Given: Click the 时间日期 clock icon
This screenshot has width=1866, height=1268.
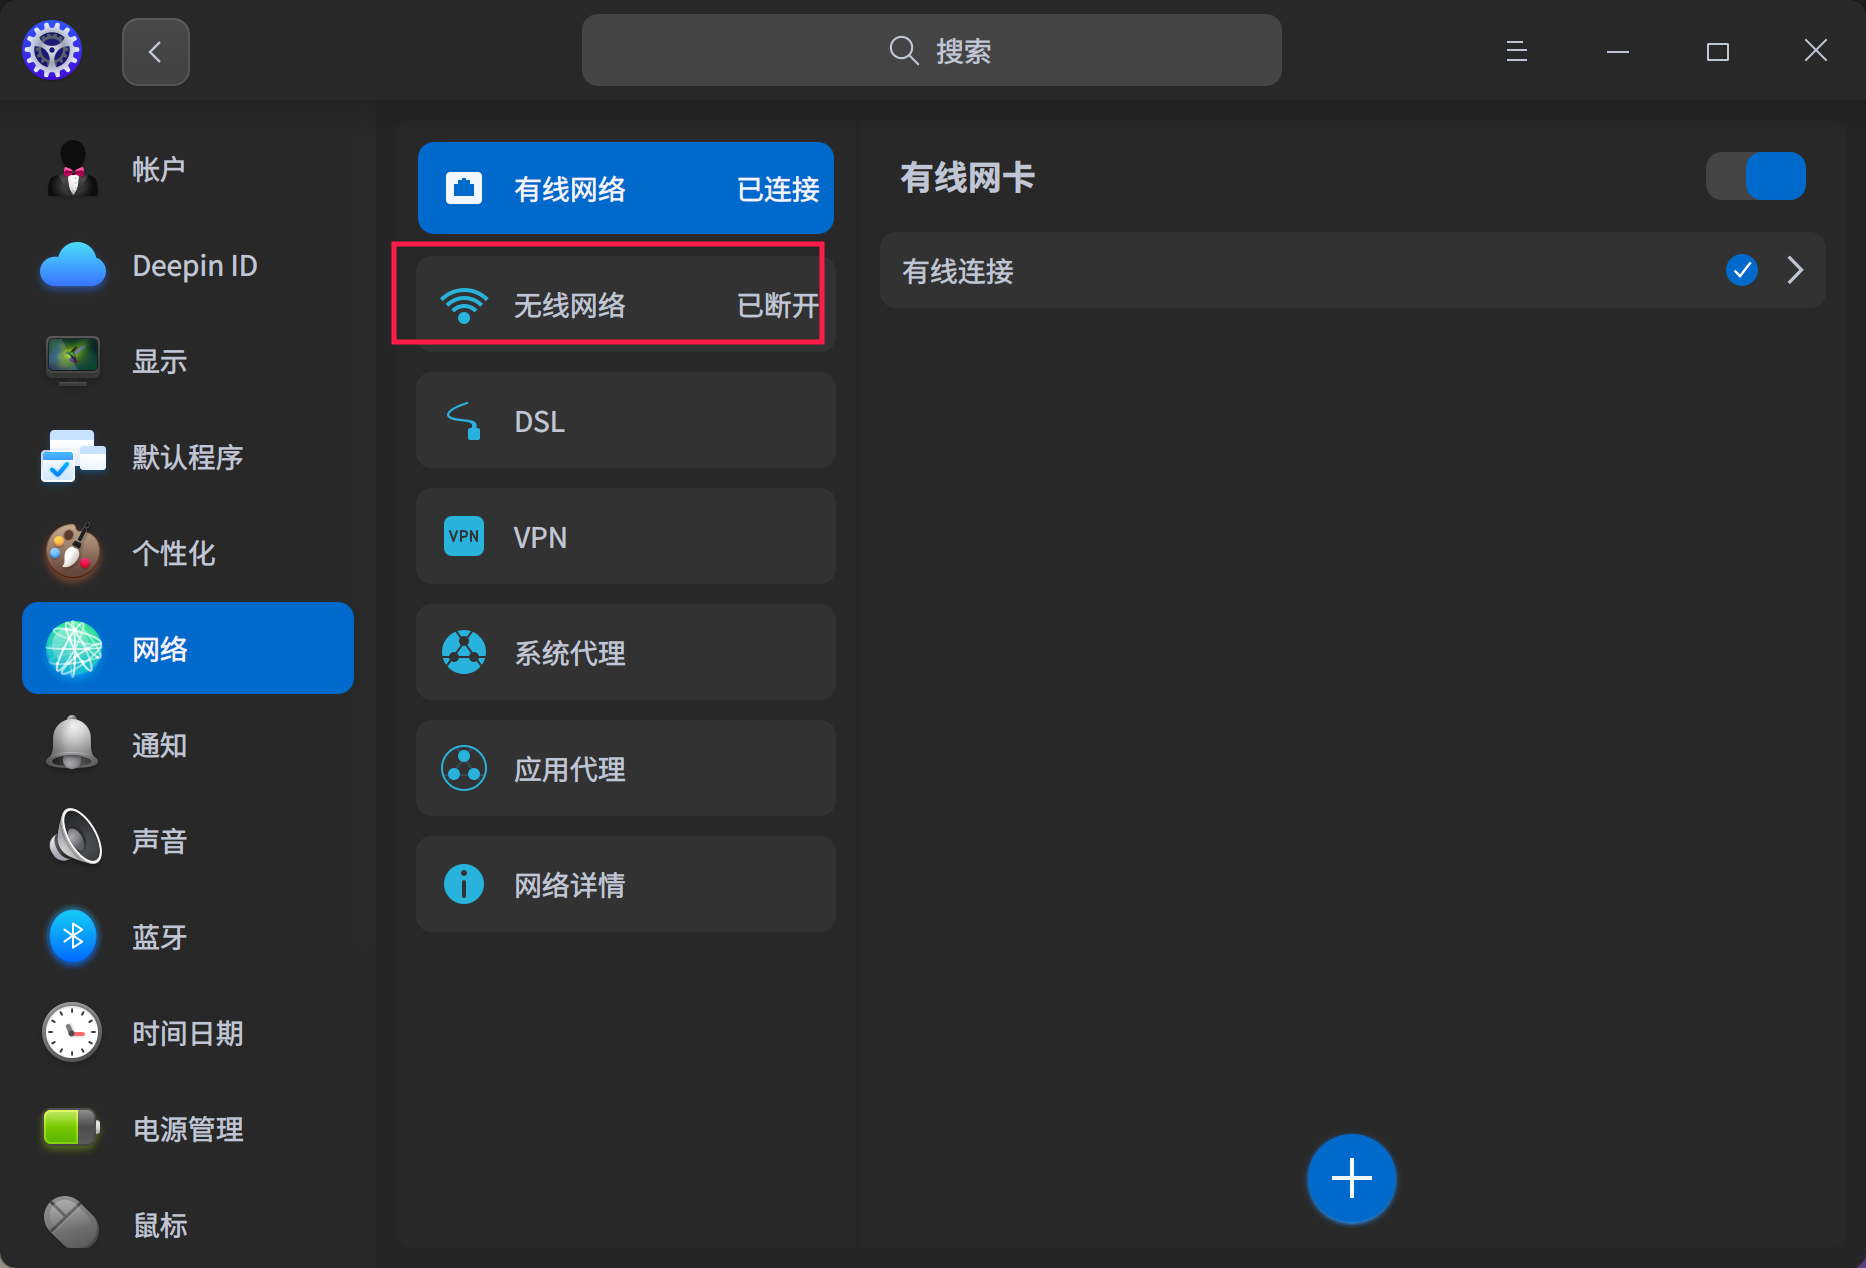Looking at the screenshot, I should pos(72,1032).
